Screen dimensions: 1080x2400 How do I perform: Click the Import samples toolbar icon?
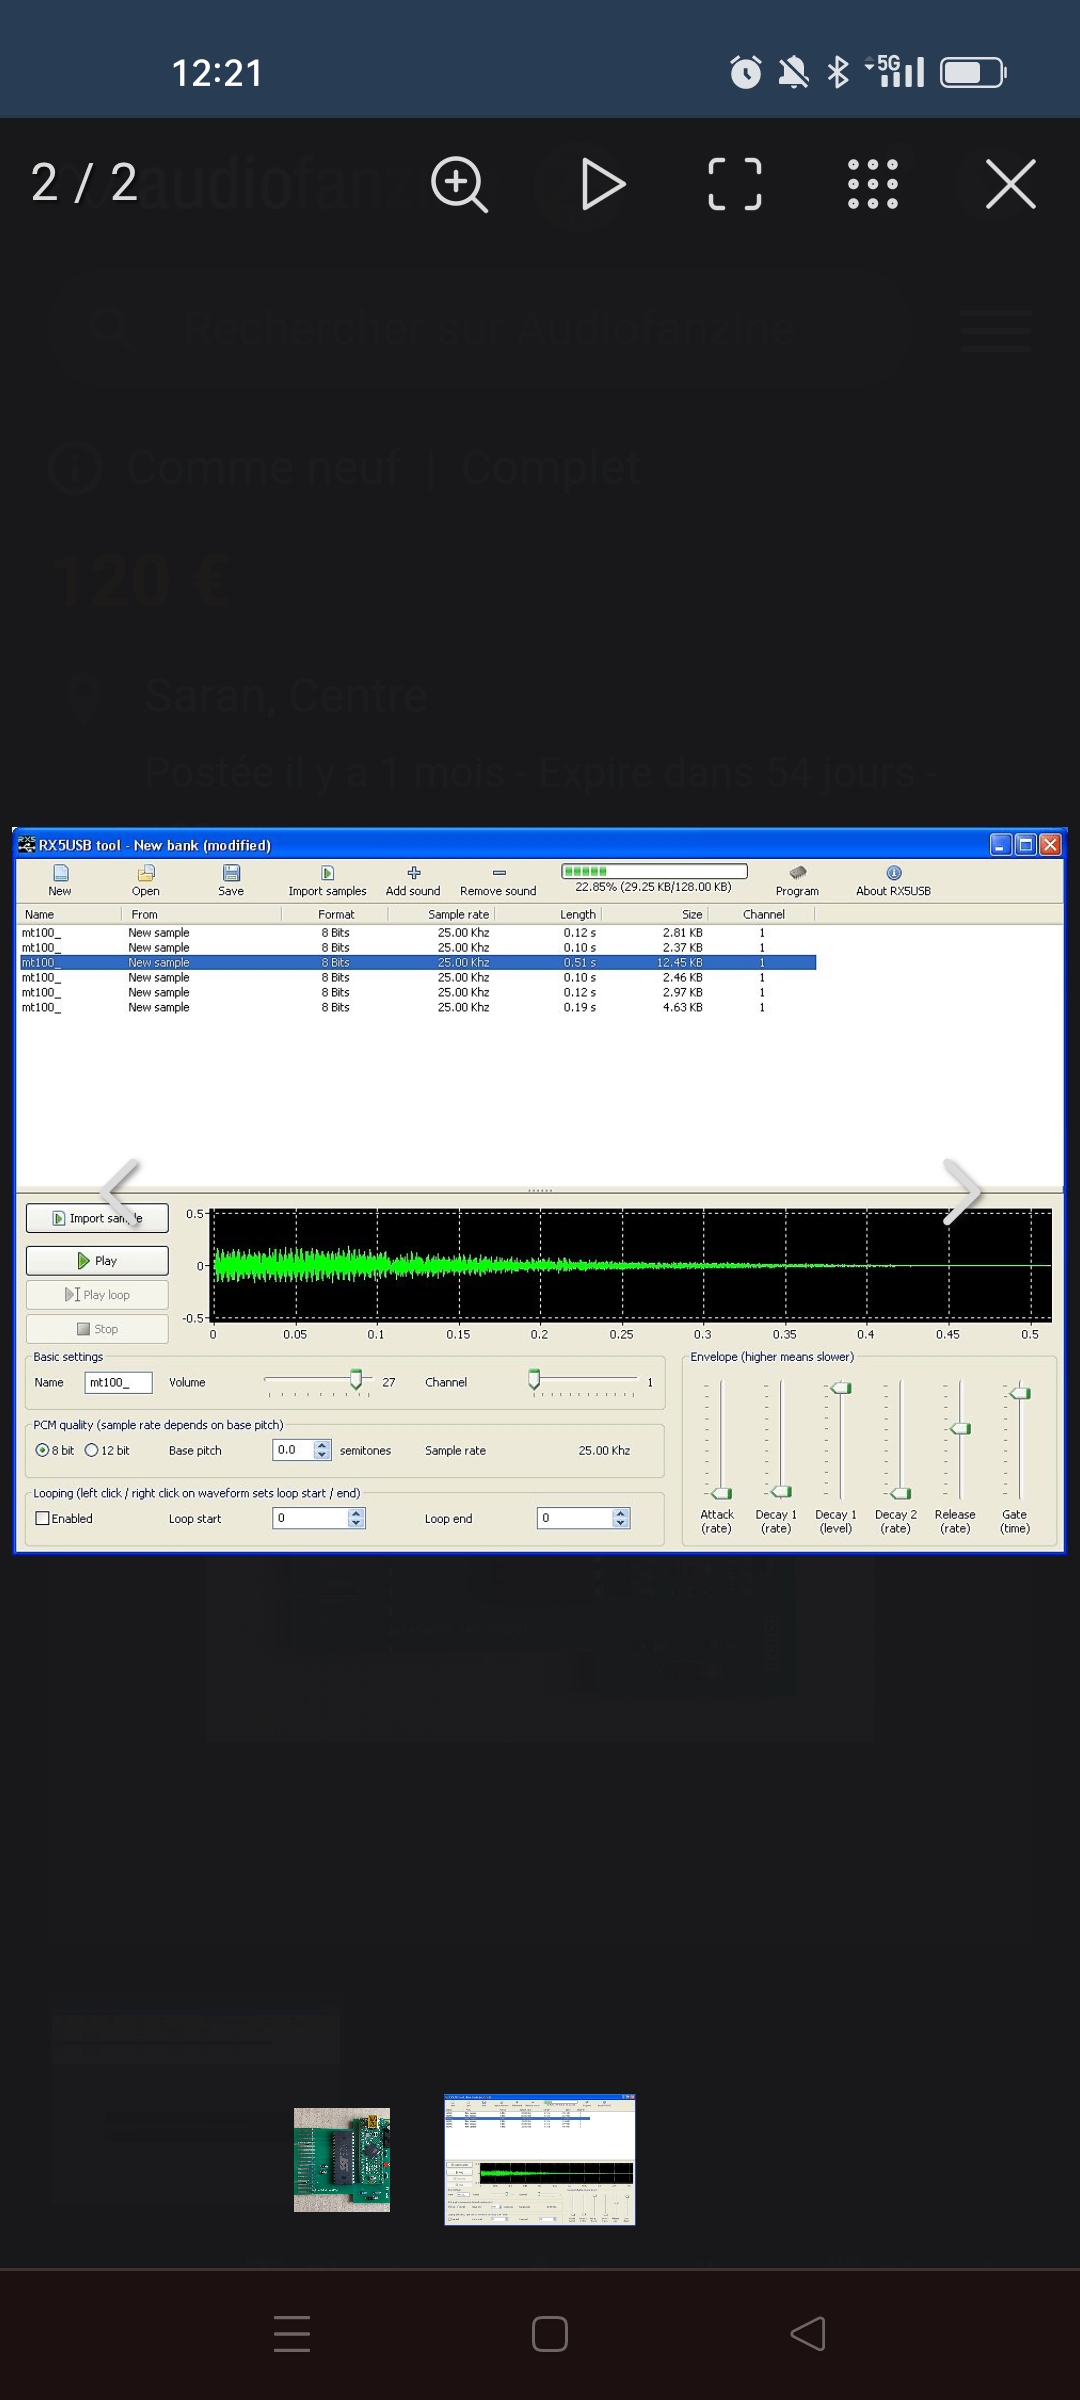click(327, 880)
